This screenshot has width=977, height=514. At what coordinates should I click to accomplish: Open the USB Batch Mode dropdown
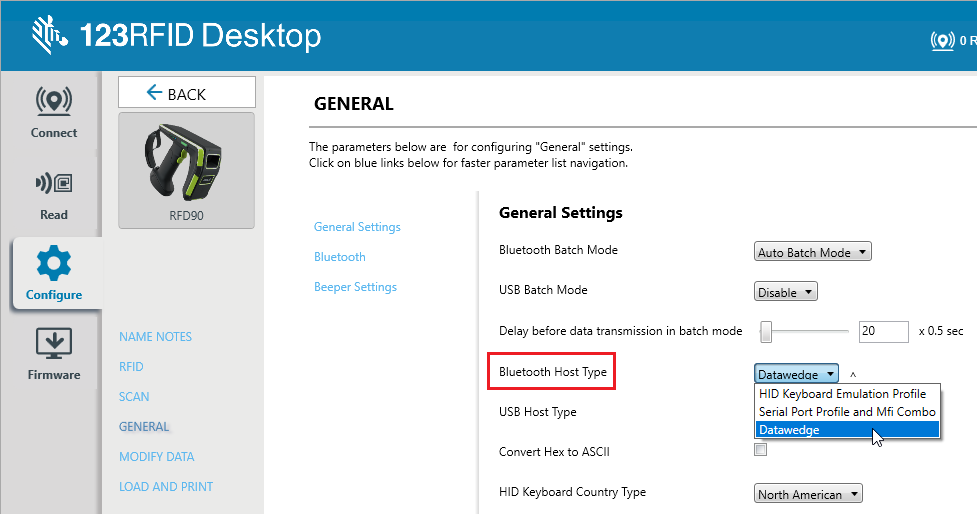point(786,292)
